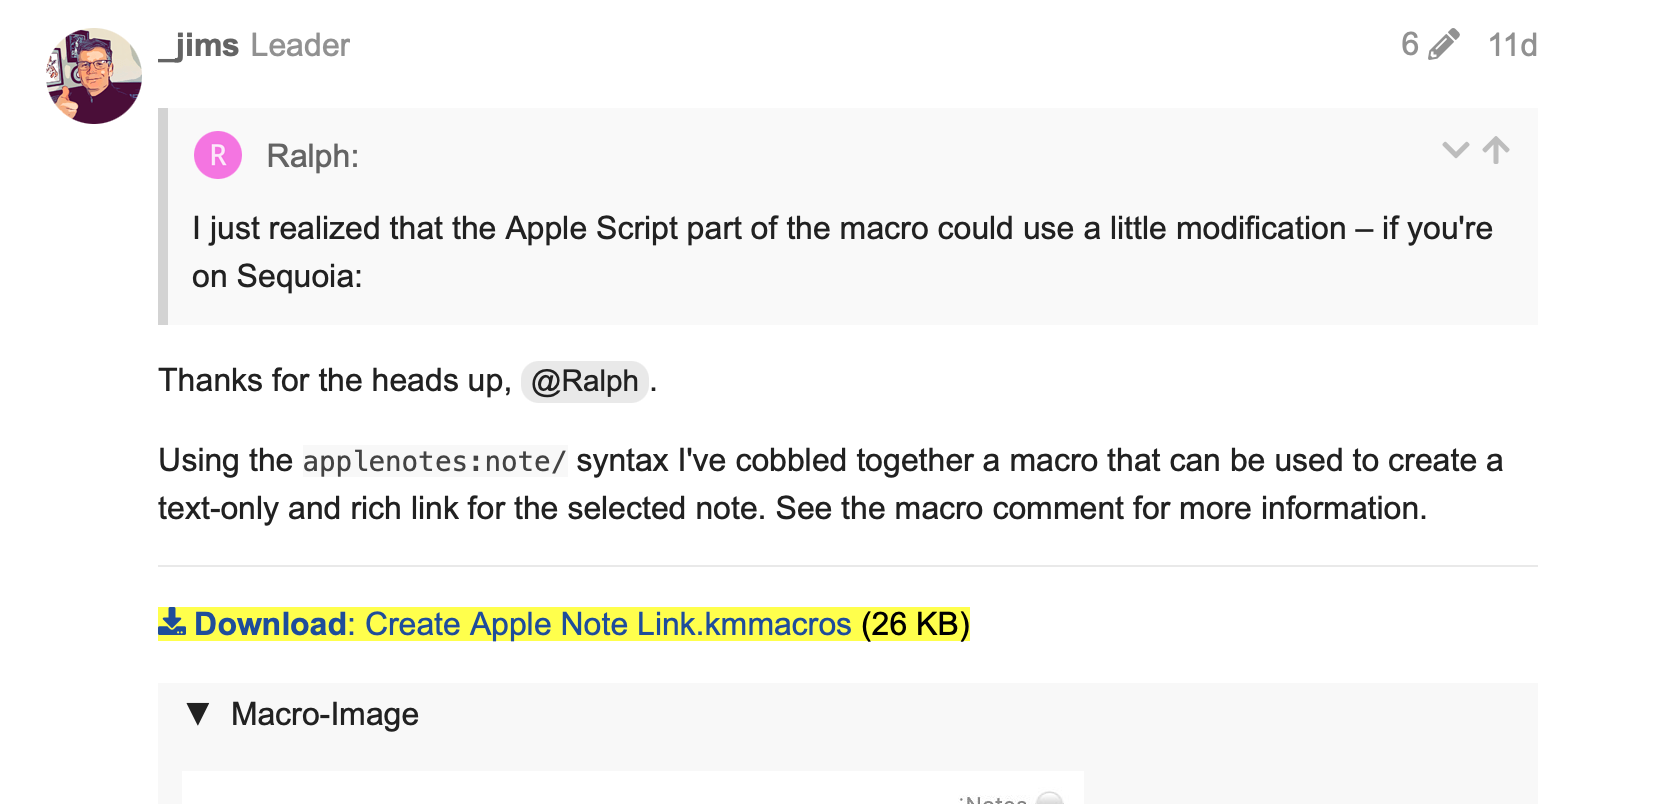
Task: Click the download icon before Download
Action: coord(172,622)
